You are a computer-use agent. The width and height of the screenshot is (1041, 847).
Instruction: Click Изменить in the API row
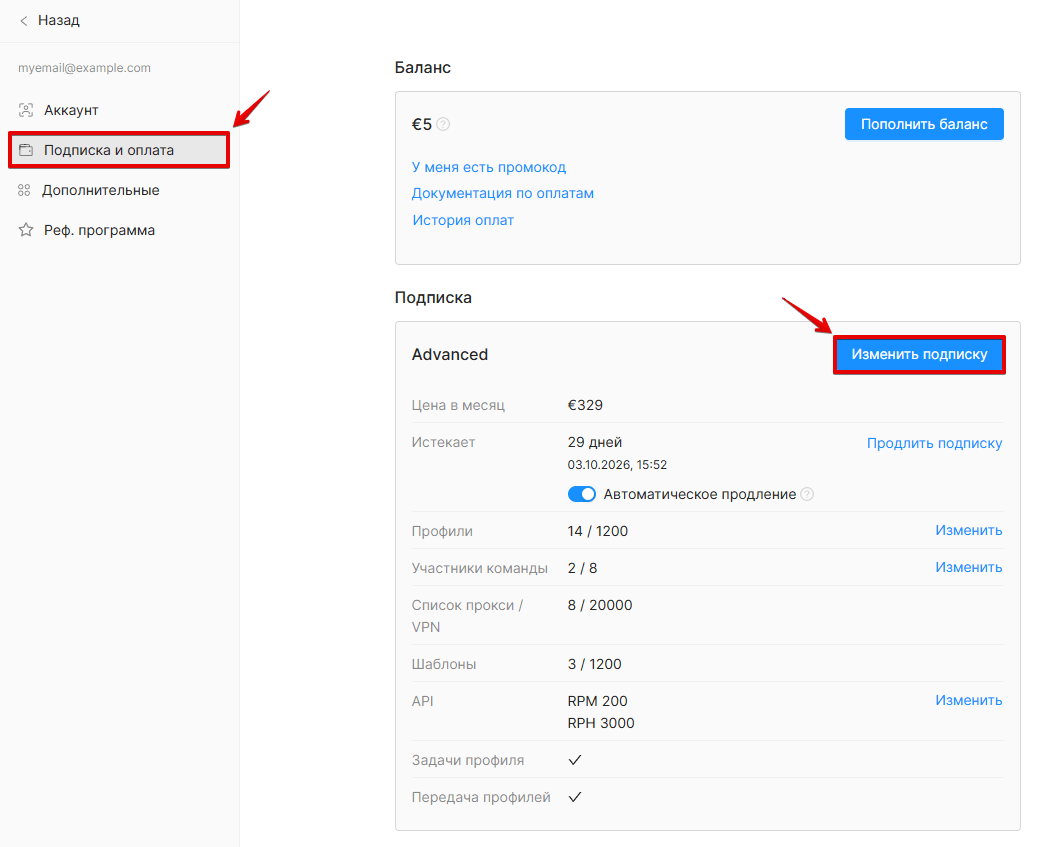(969, 700)
